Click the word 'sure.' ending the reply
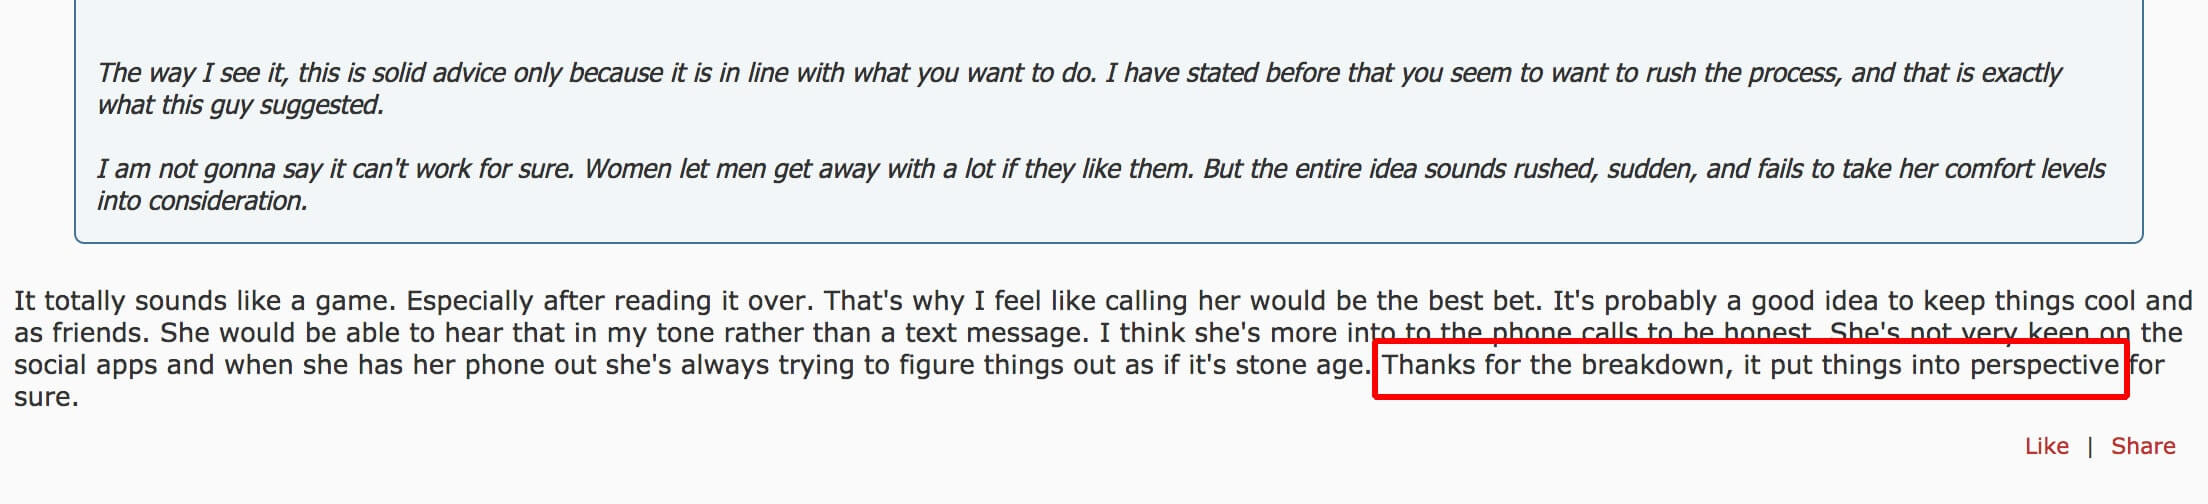The width and height of the screenshot is (2208, 504). pos(46,397)
